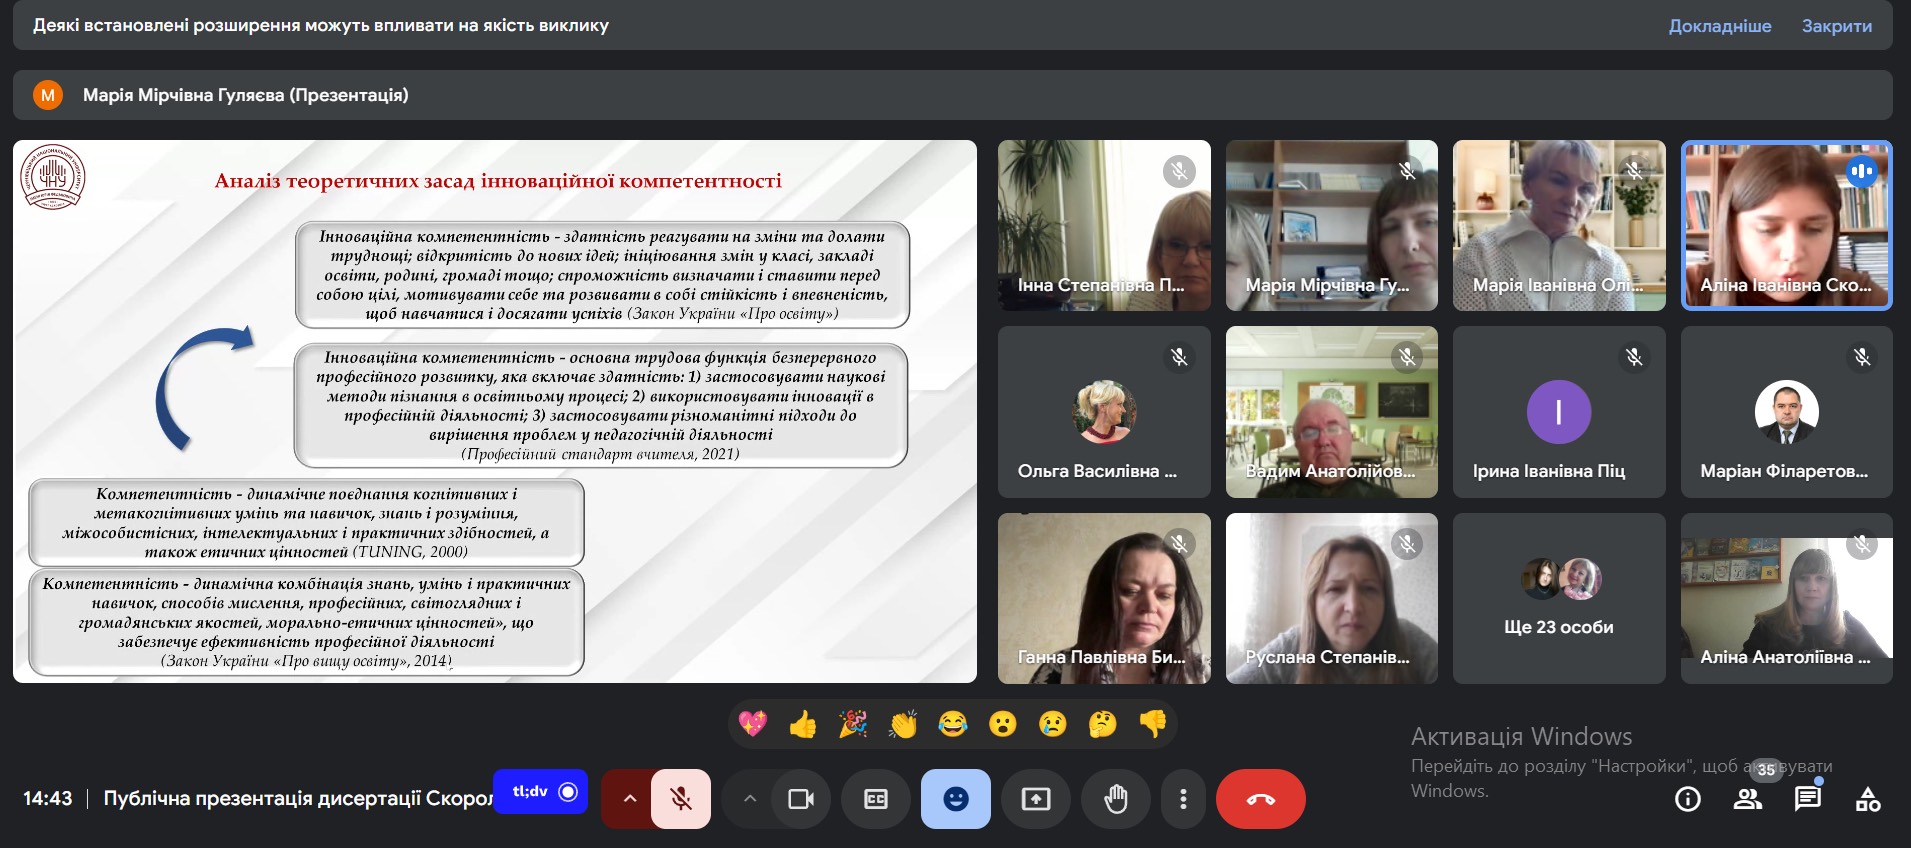Open the chat panel
This screenshot has height=848, width=1911.
[x=1808, y=799]
